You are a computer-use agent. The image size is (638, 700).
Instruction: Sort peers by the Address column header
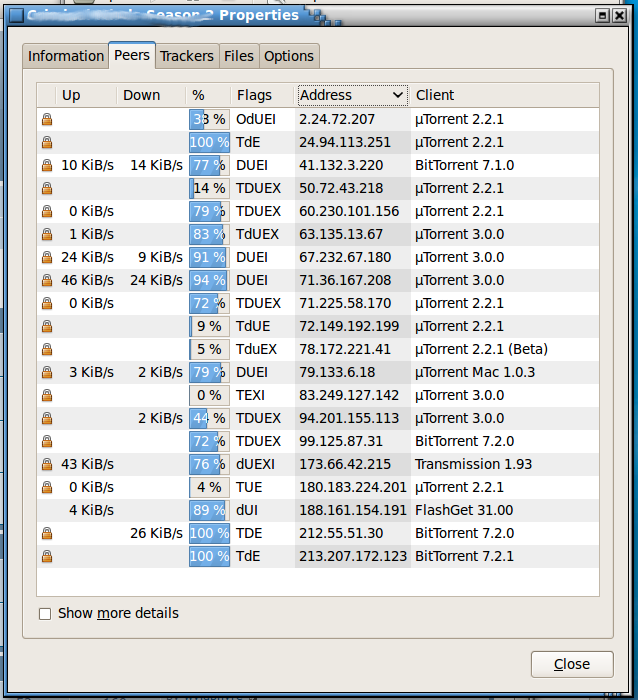pos(353,95)
